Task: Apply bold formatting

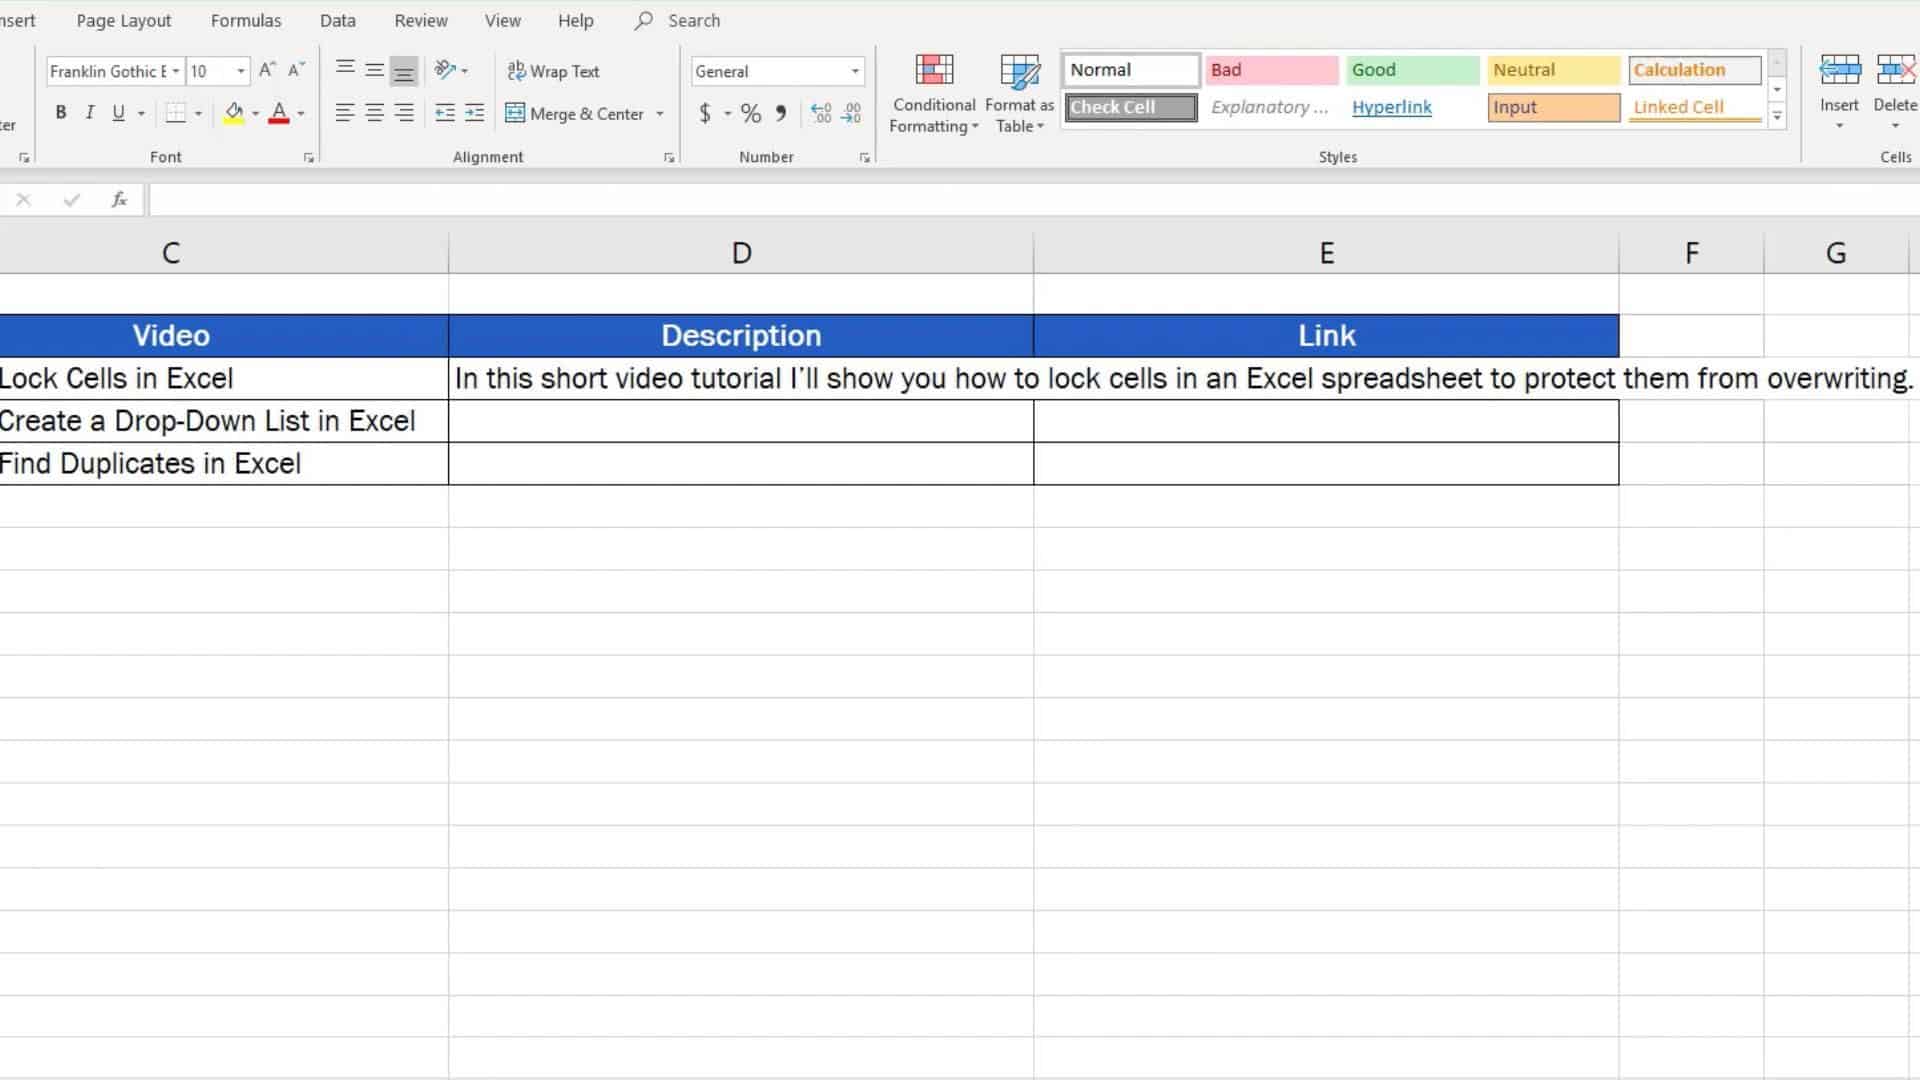Action: click(x=60, y=112)
